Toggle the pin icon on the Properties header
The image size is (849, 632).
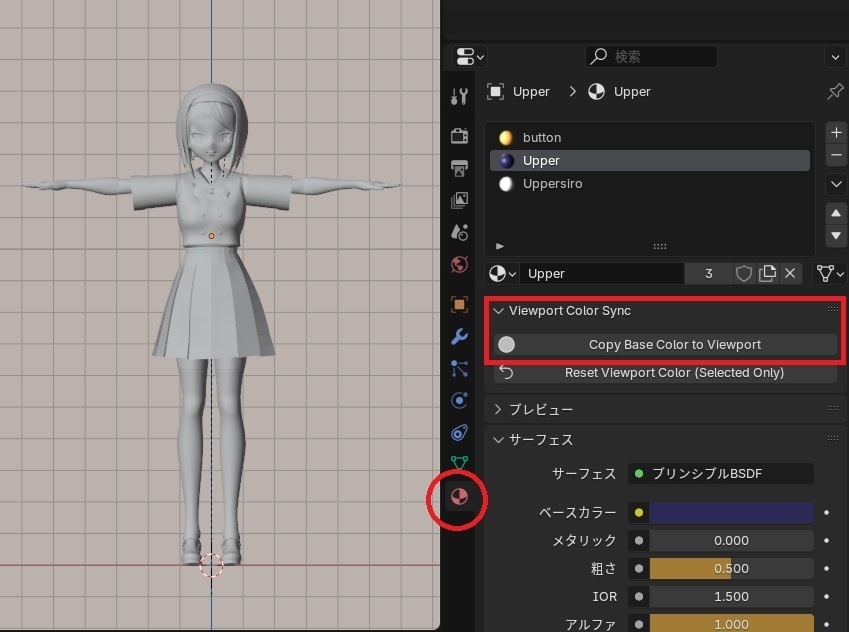[x=835, y=91]
